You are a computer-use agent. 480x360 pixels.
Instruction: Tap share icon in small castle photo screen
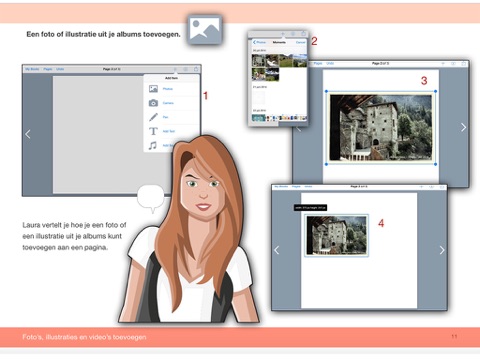442,187
